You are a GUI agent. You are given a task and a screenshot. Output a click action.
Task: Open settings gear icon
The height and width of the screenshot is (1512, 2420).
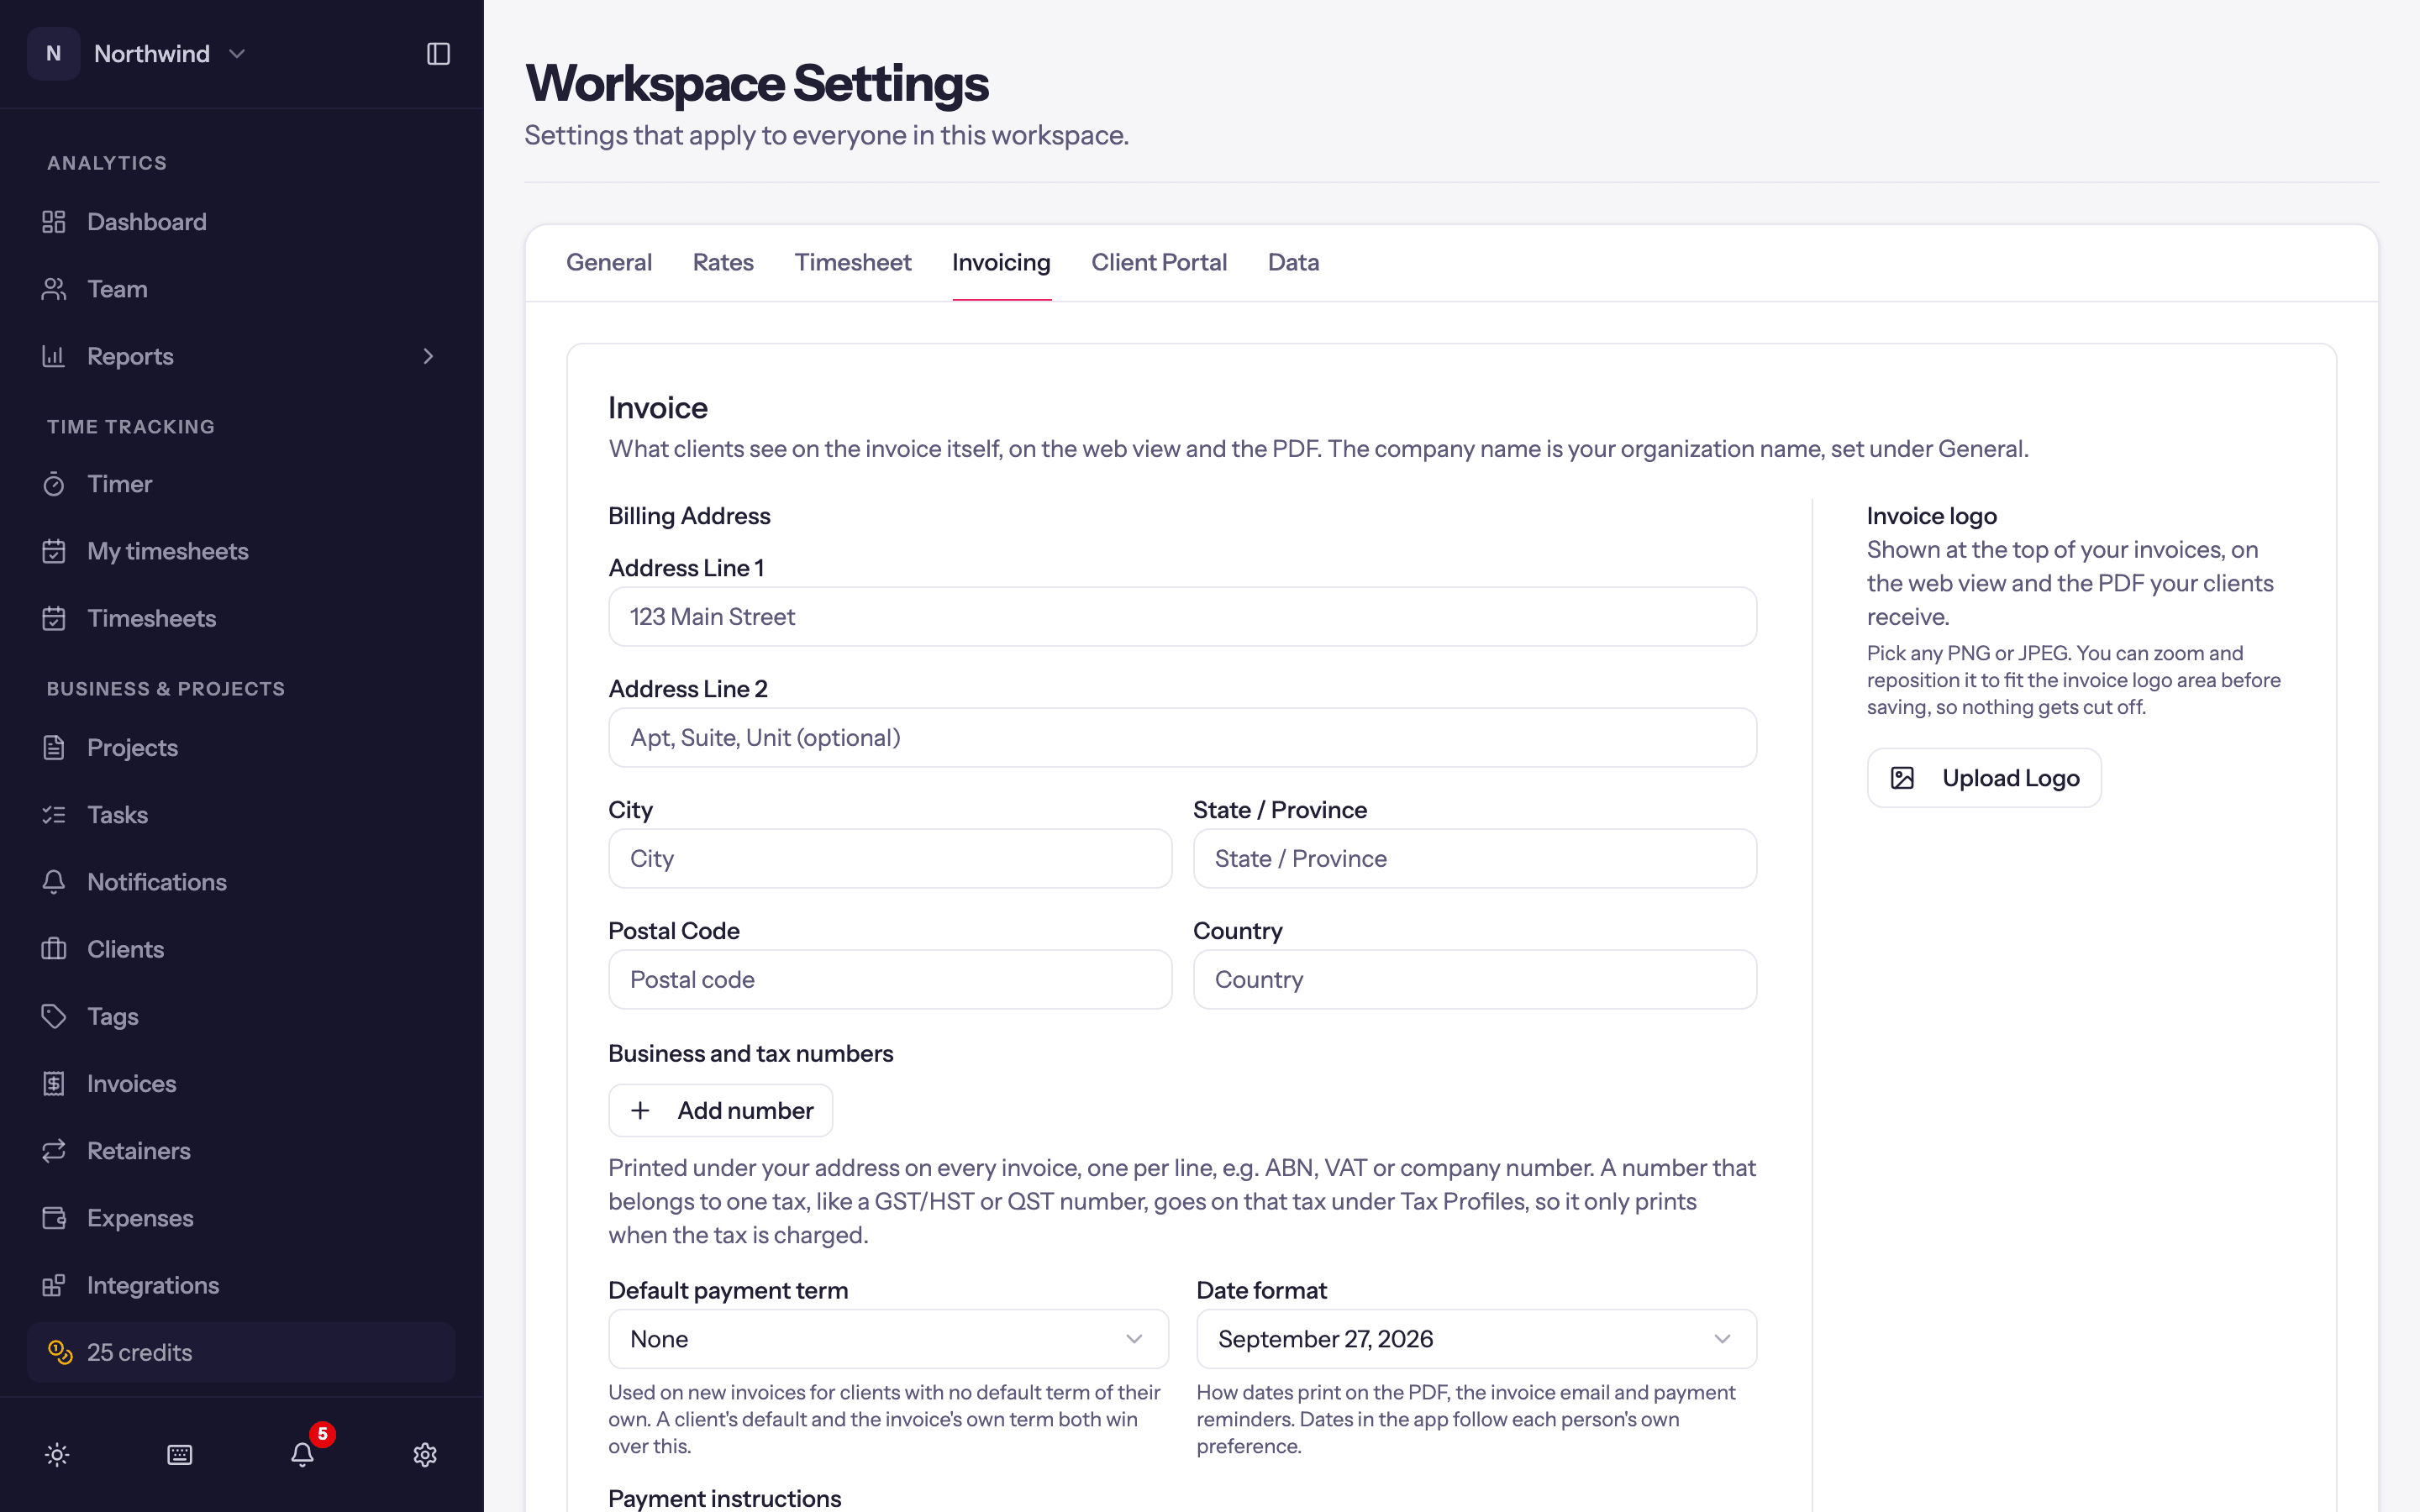click(425, 1455)
